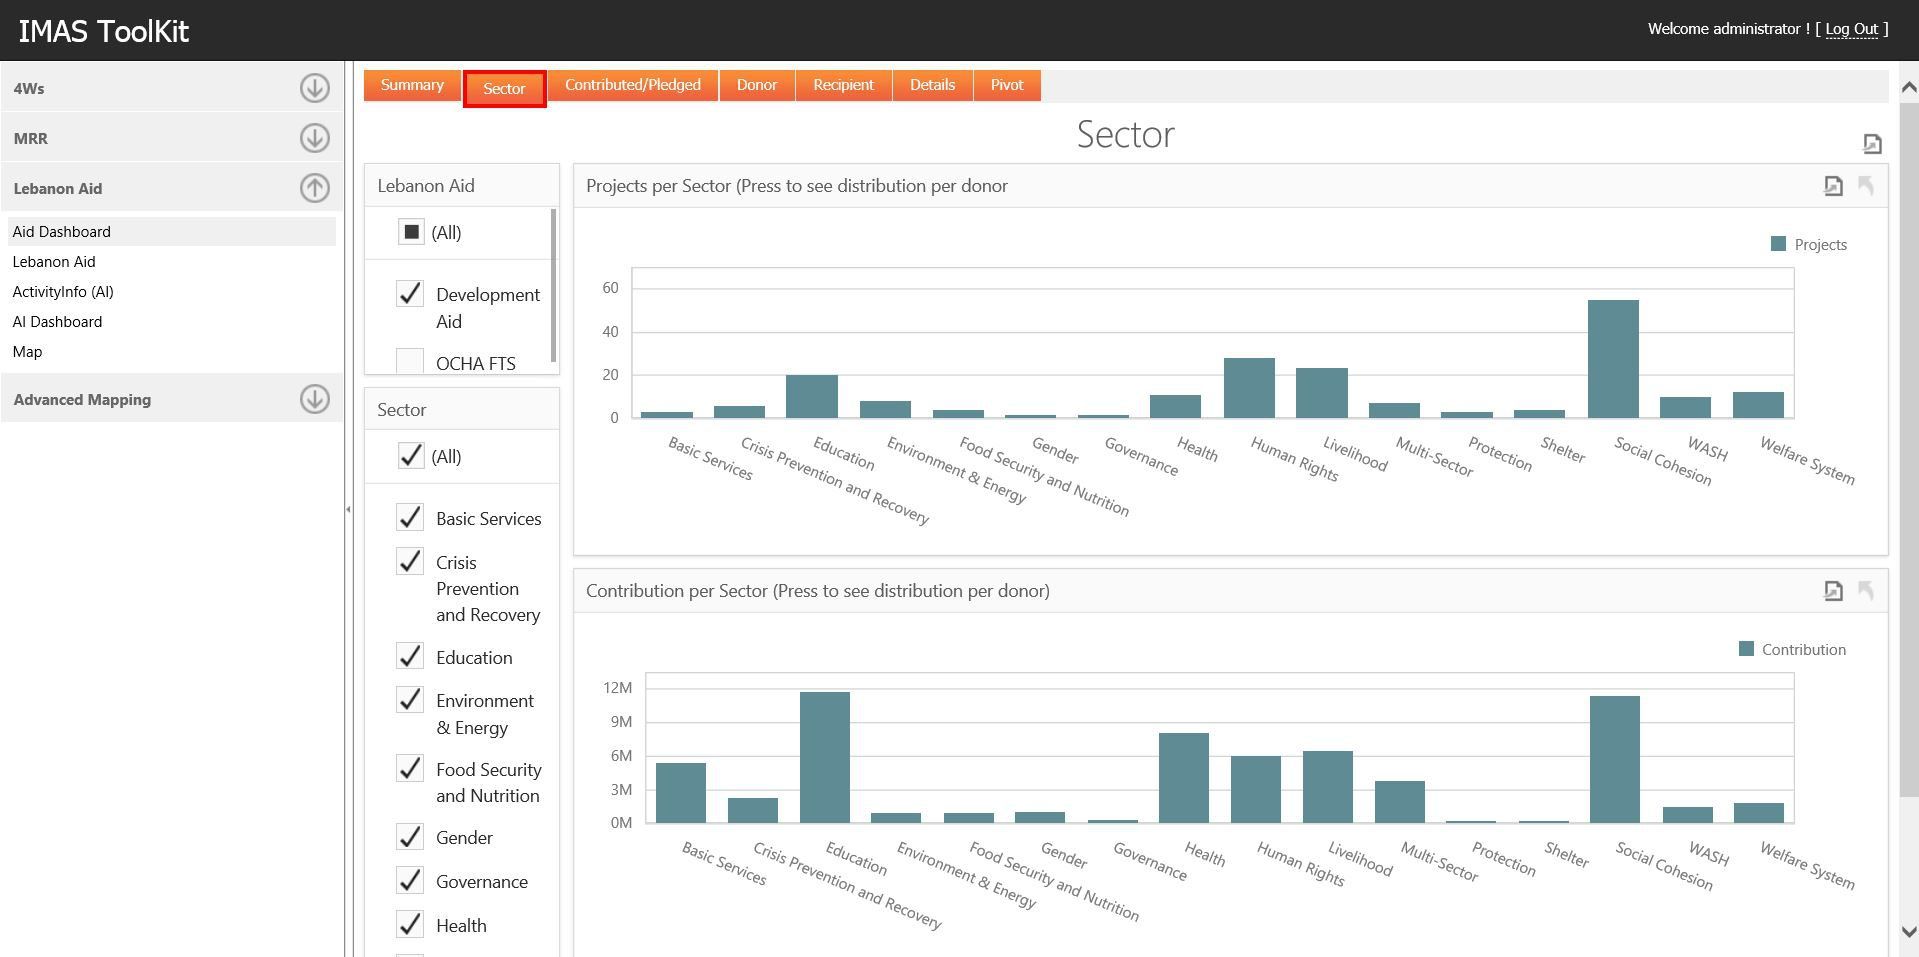Uncheck the Development Aid filter
The height and width of the screenshot is (957, 1919).
pos(410,294)
